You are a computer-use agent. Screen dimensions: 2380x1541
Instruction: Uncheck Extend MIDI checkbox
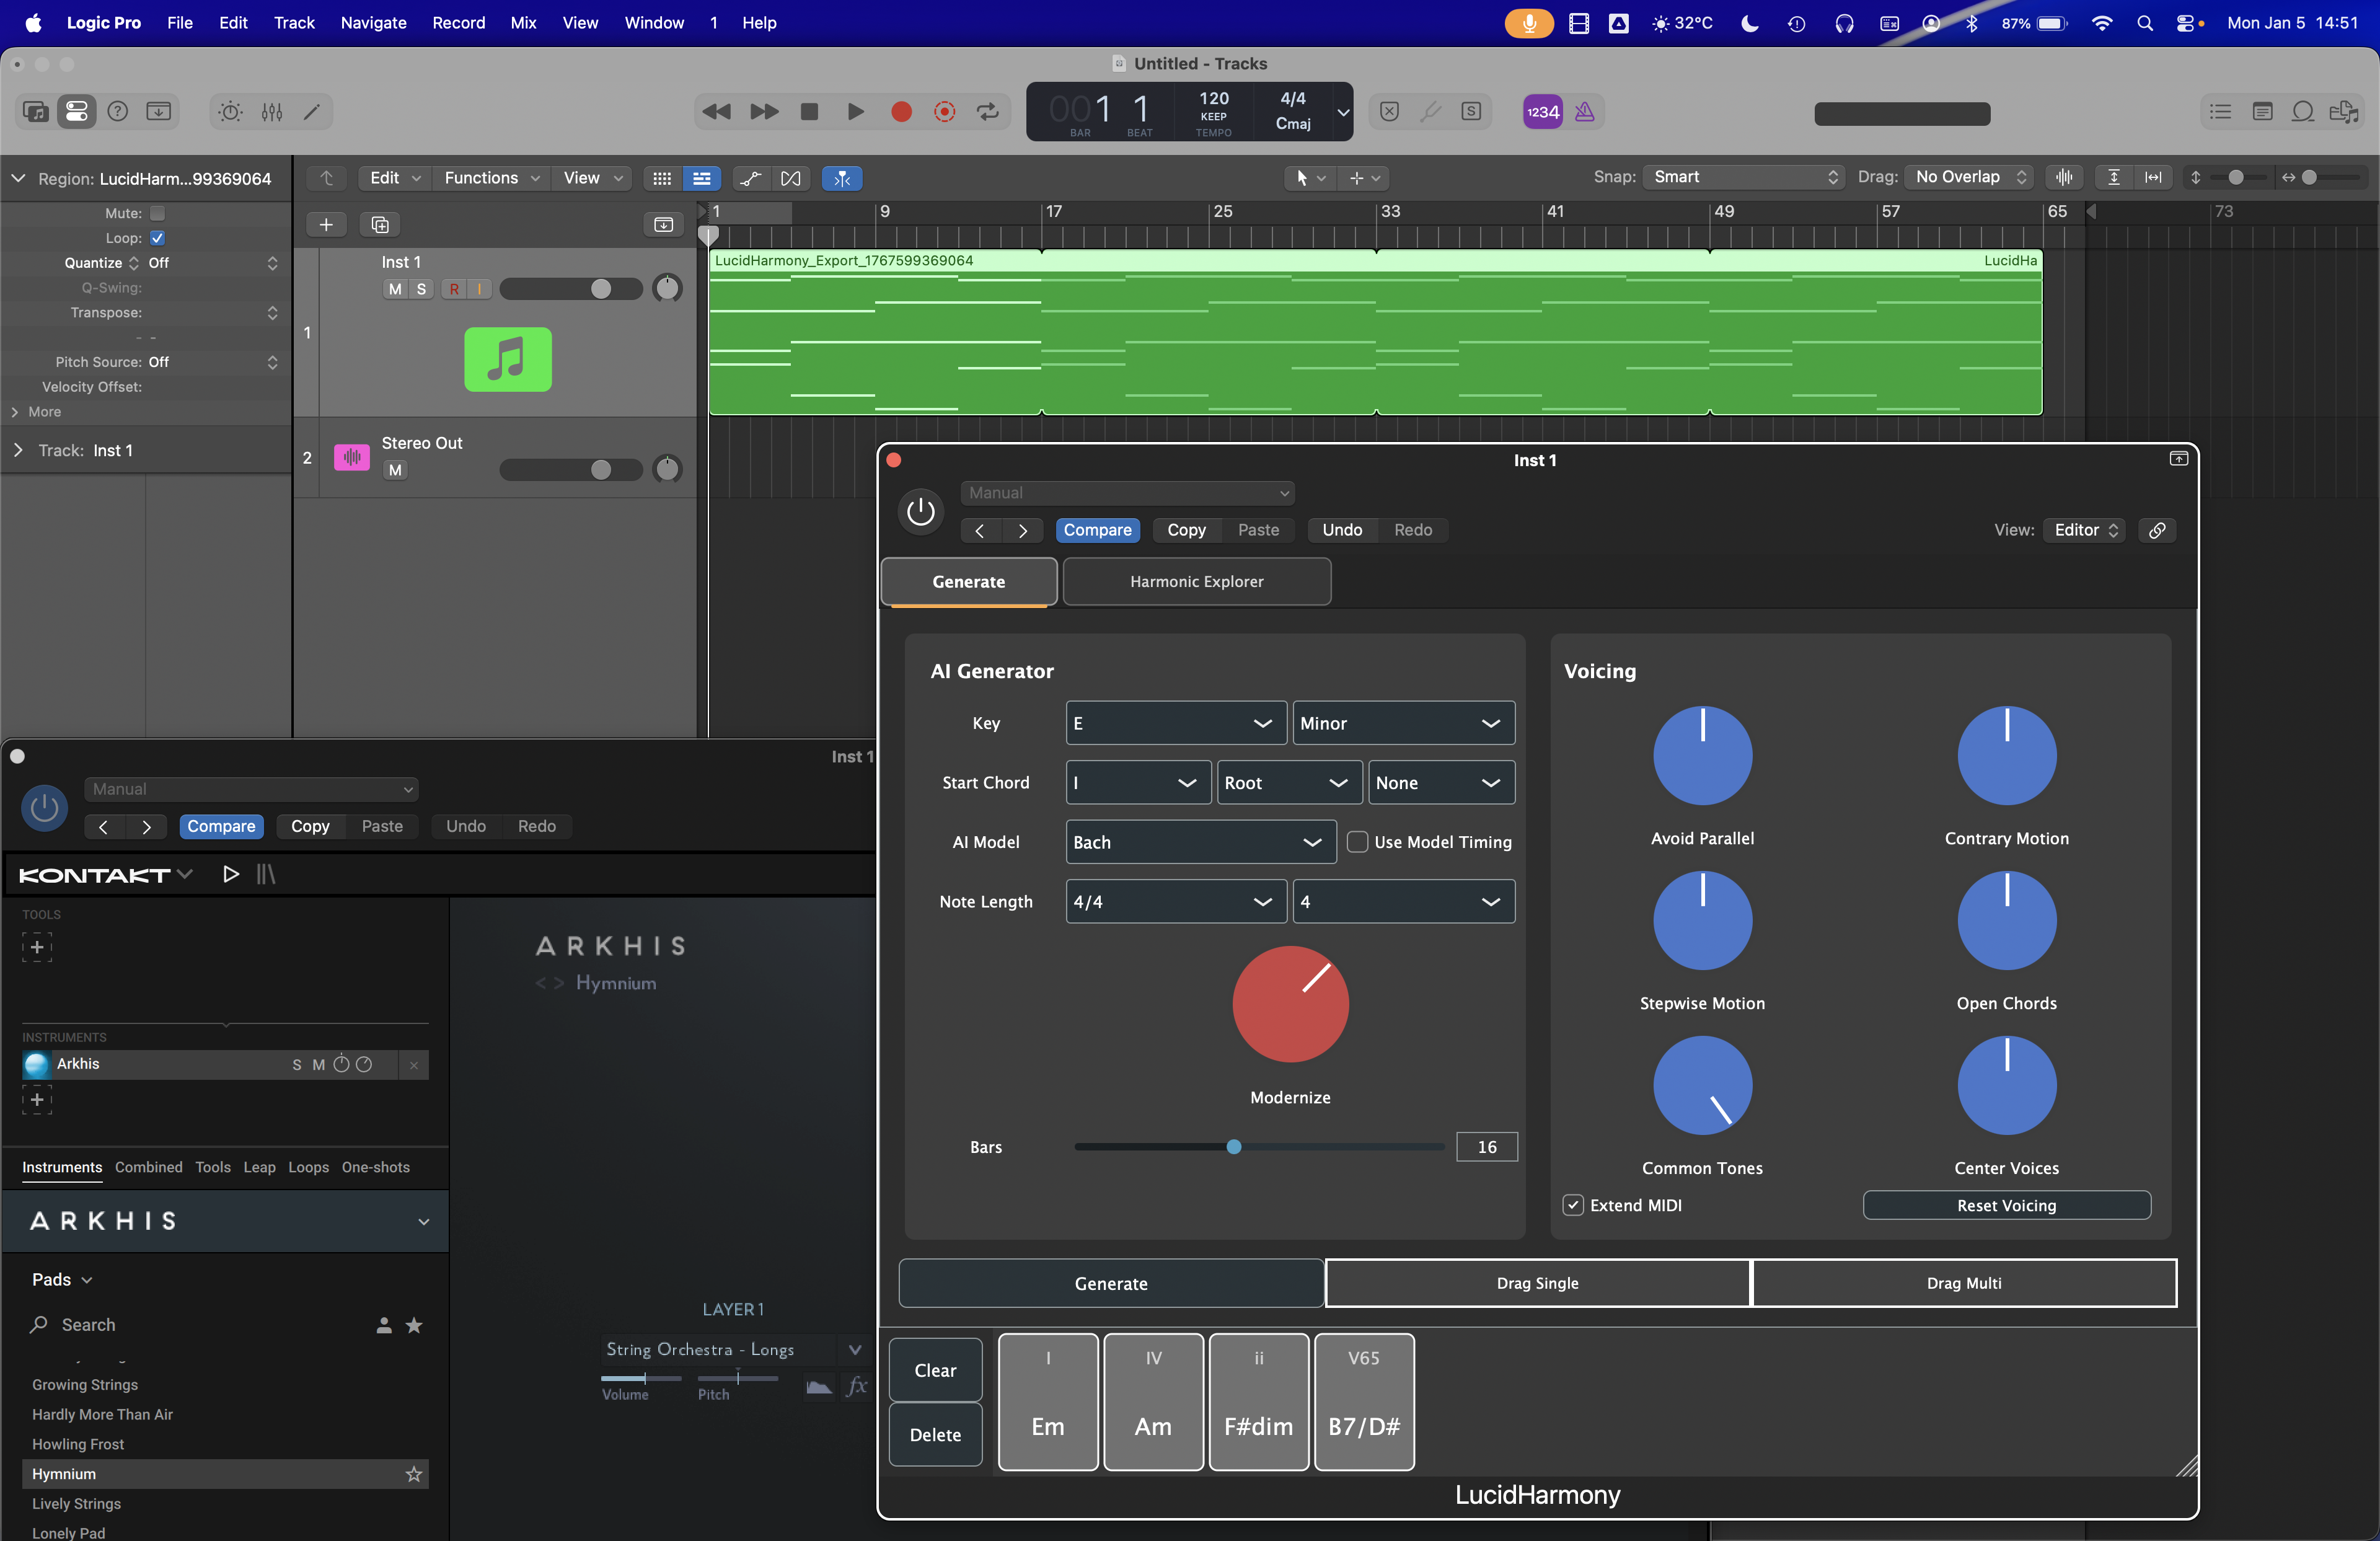coord(1574,1205)
